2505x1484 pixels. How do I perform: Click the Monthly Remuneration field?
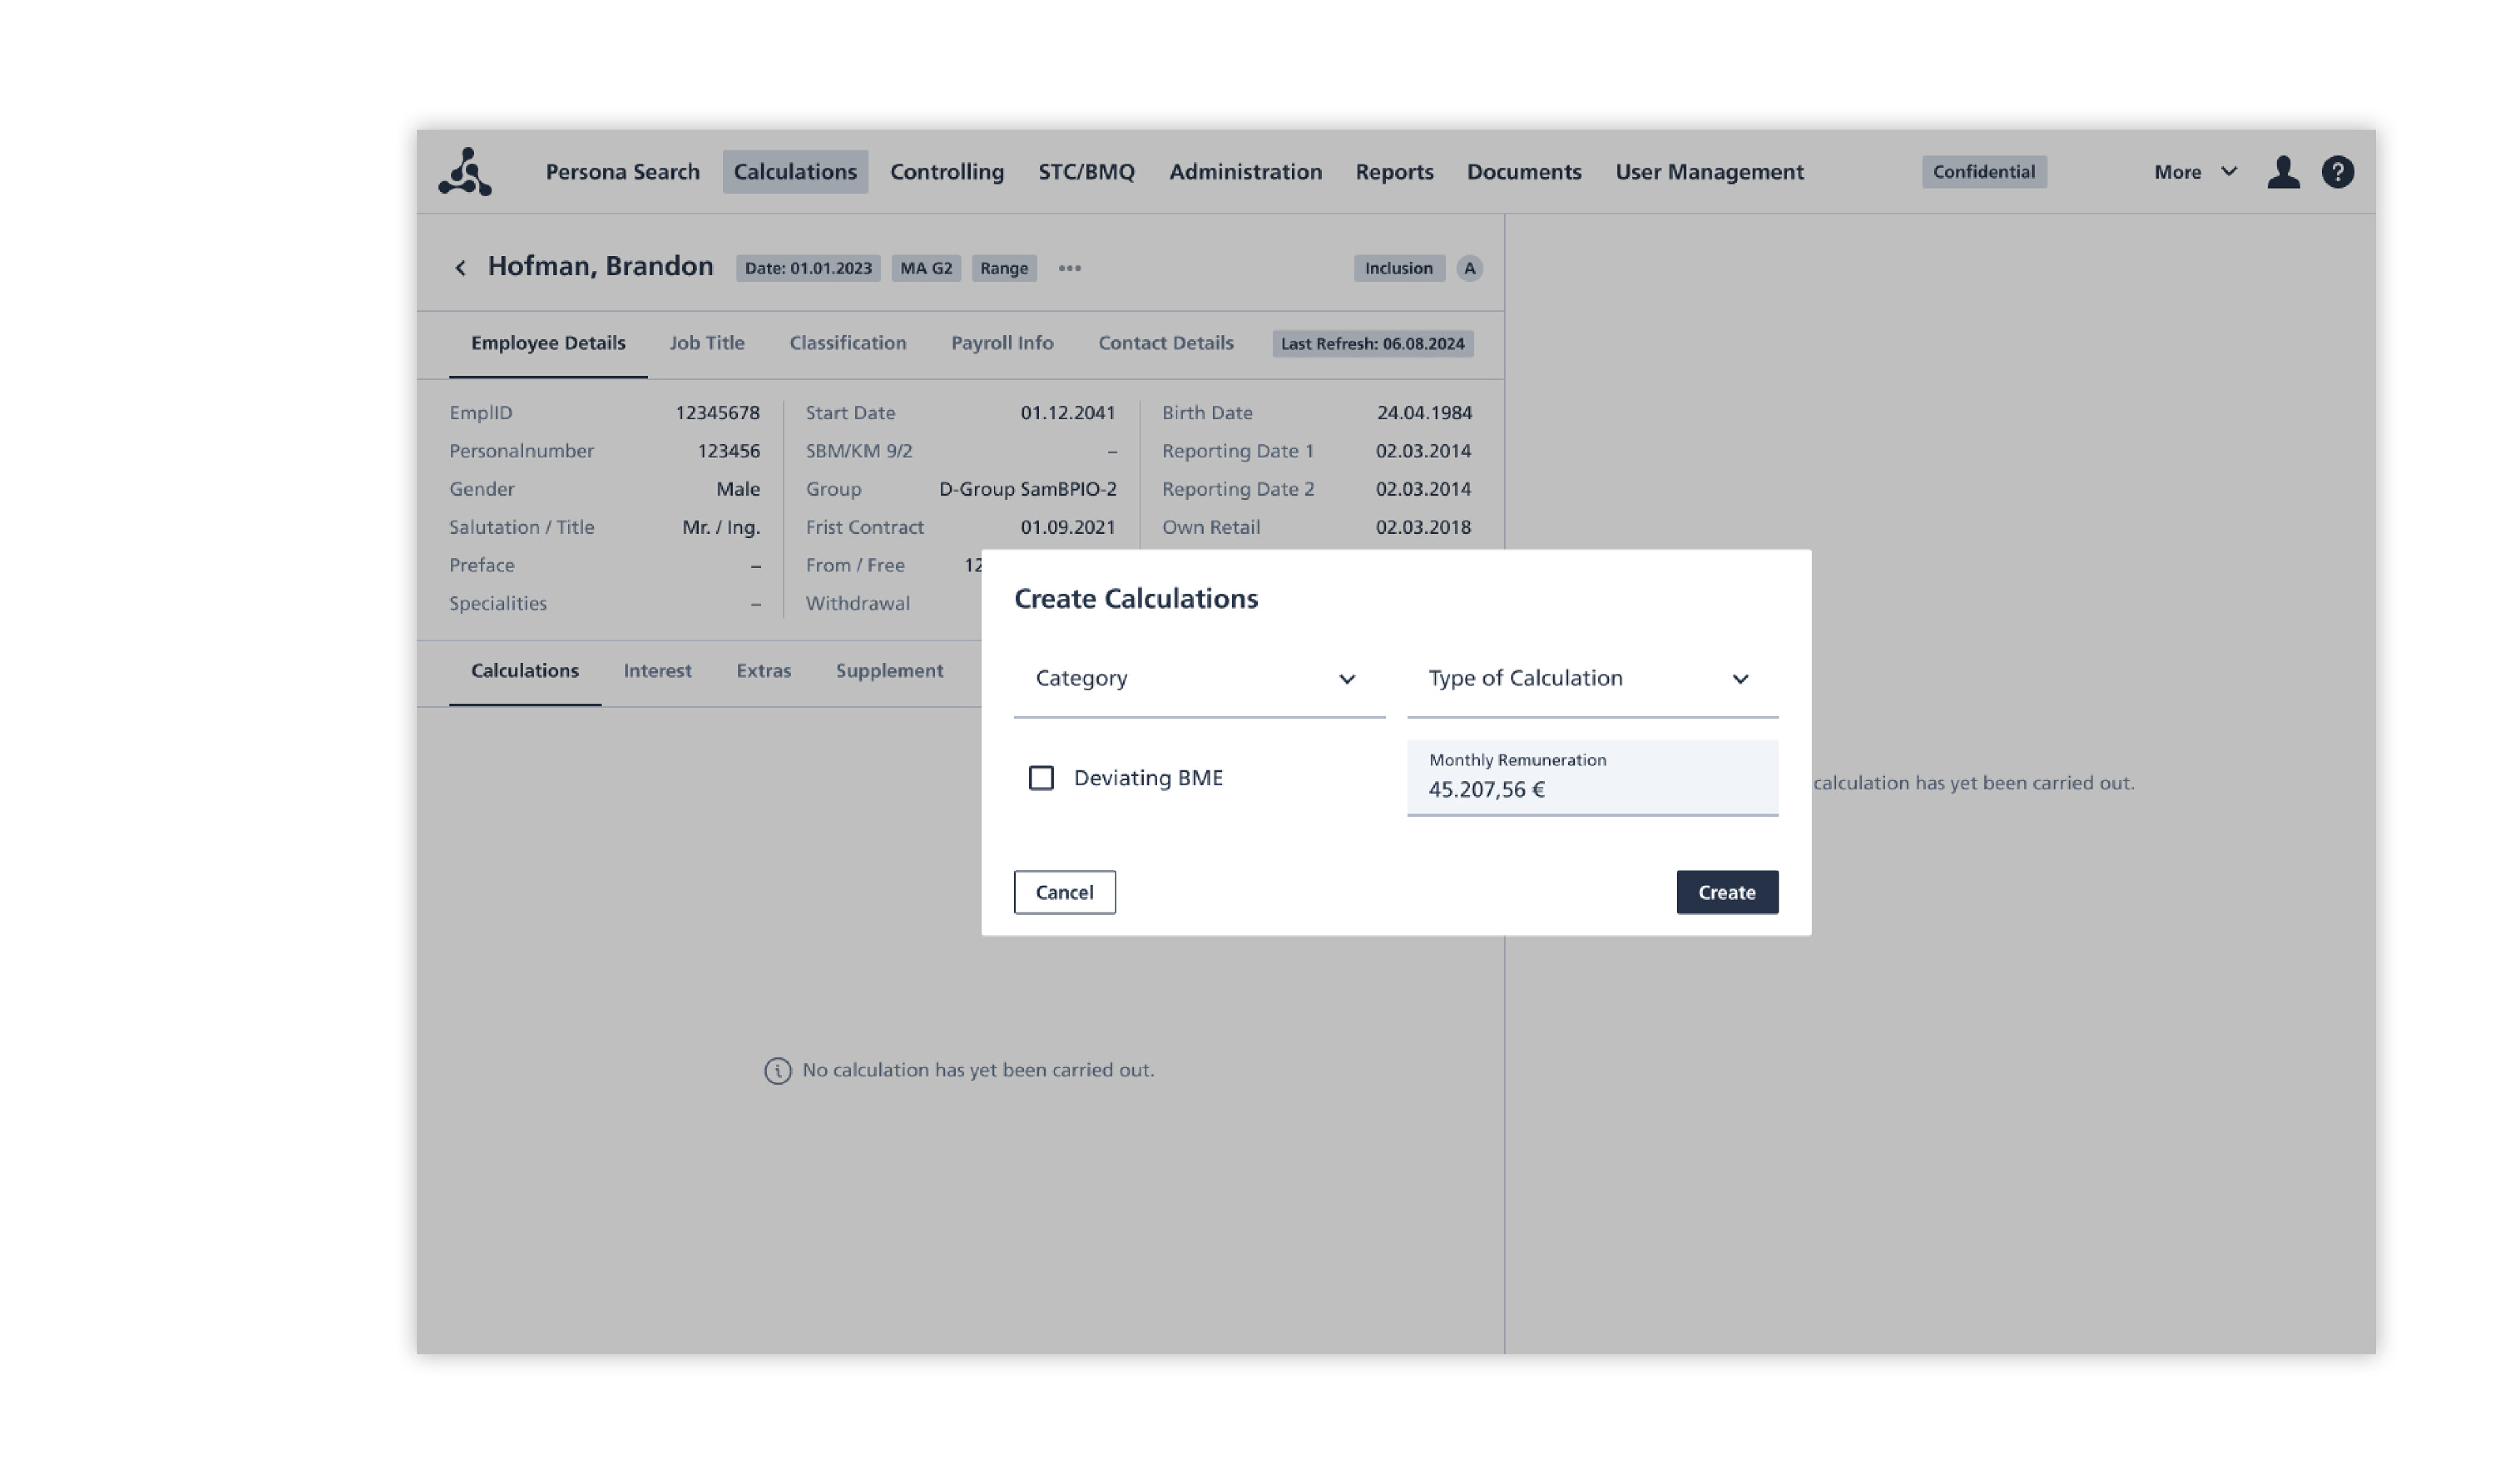pyautogui.click(x=1591, y=779)
